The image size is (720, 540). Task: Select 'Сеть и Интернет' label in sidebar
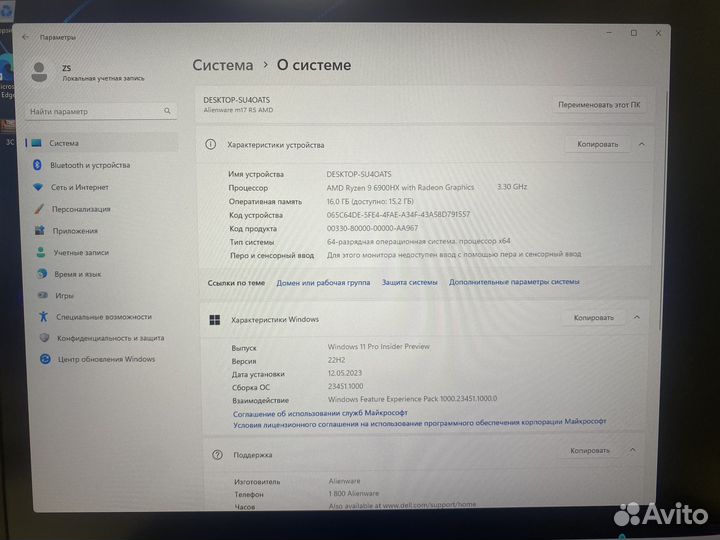79,187
